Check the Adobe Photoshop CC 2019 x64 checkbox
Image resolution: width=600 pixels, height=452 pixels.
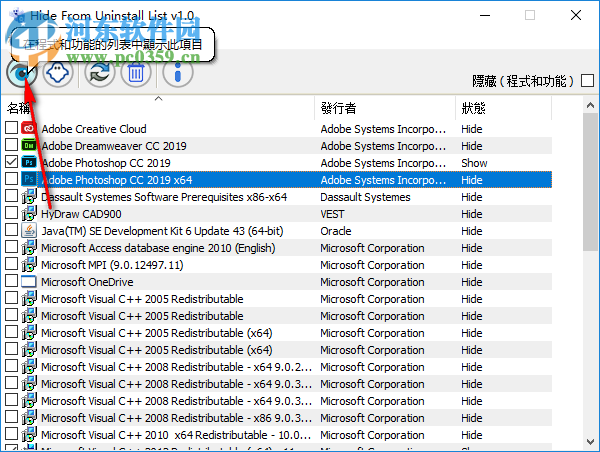click(11, 178)
